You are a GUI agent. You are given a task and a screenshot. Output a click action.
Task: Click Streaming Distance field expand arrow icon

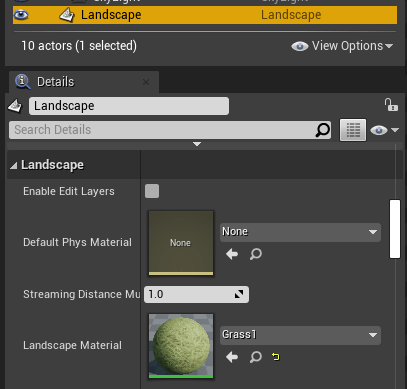(239, 294)
